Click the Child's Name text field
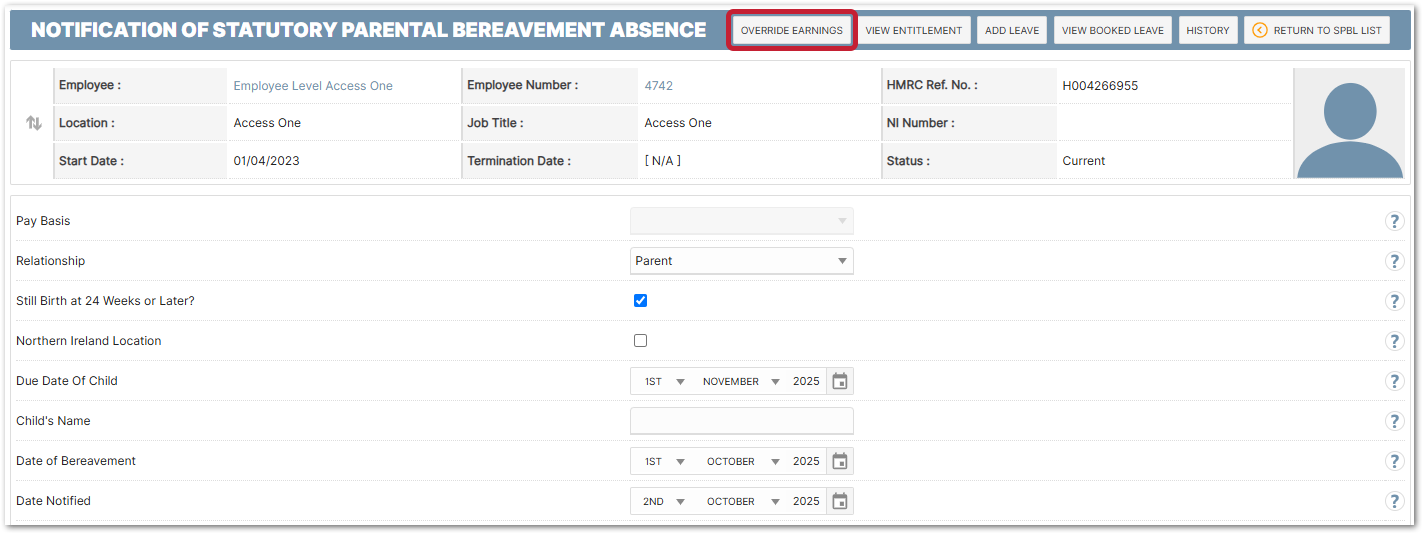1425x534 pixels. (x=741, y=421)
